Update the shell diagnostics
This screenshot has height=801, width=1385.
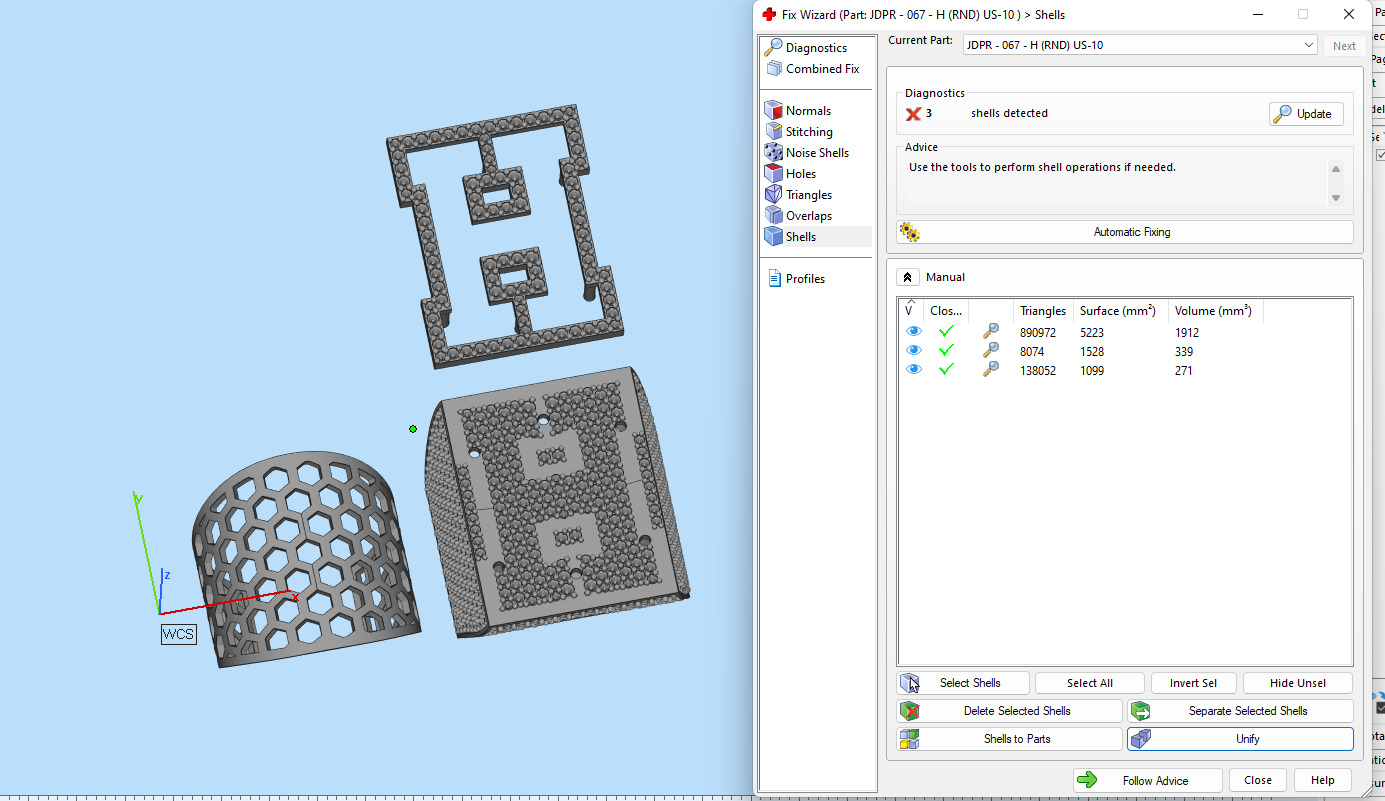click(1306, 114)
